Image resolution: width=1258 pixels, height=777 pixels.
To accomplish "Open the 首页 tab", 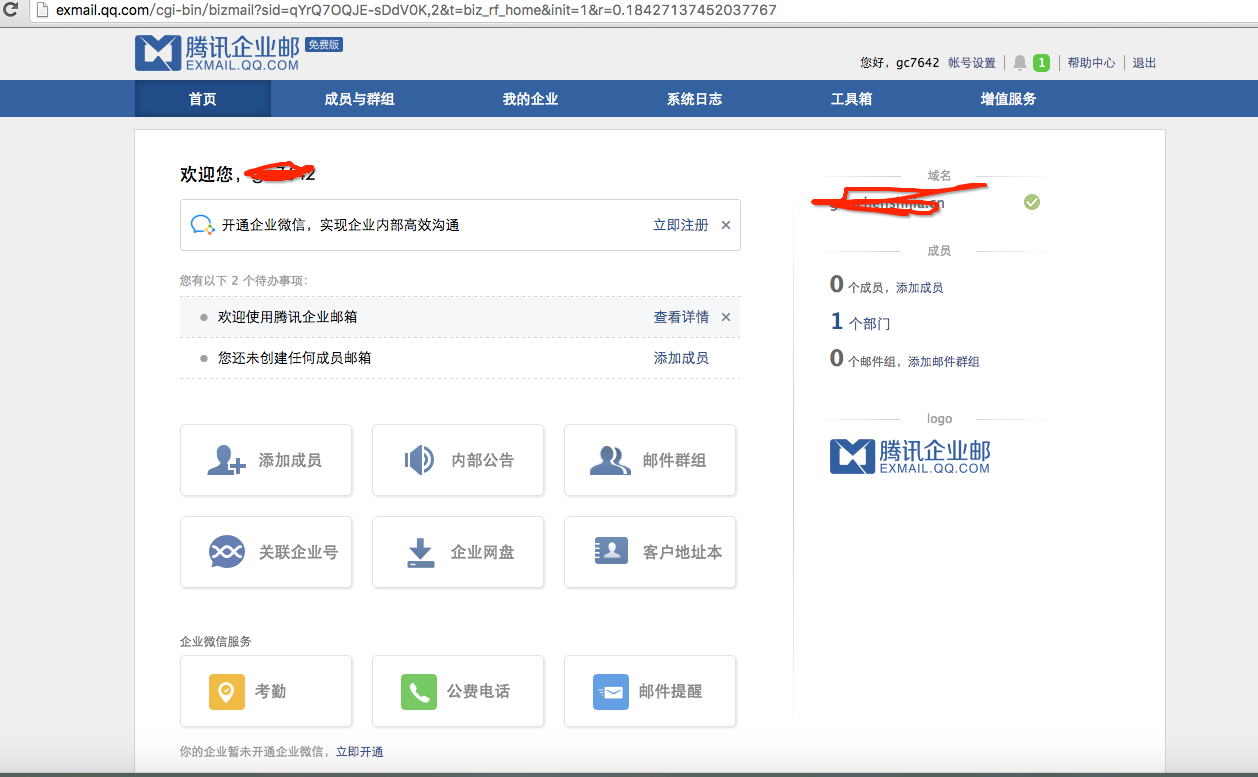I will (x=203, y=99).
